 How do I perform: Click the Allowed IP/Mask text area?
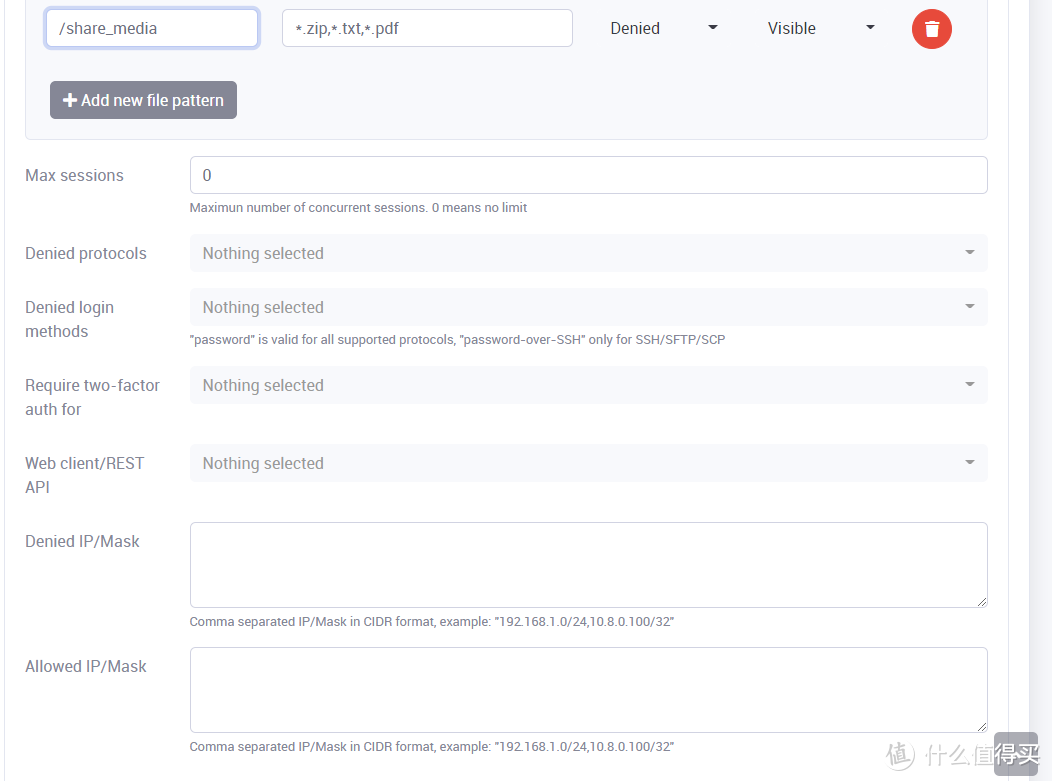588,690
